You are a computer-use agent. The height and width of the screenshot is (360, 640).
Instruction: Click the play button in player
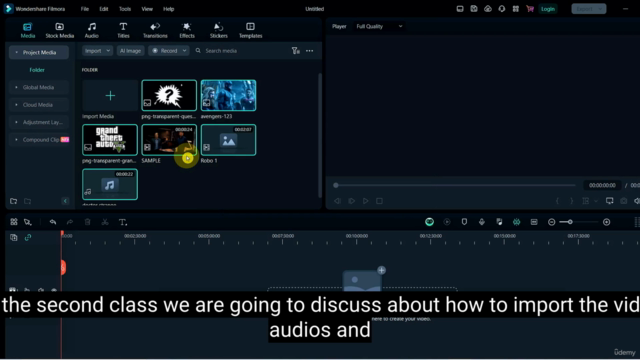tap(365, 201)
